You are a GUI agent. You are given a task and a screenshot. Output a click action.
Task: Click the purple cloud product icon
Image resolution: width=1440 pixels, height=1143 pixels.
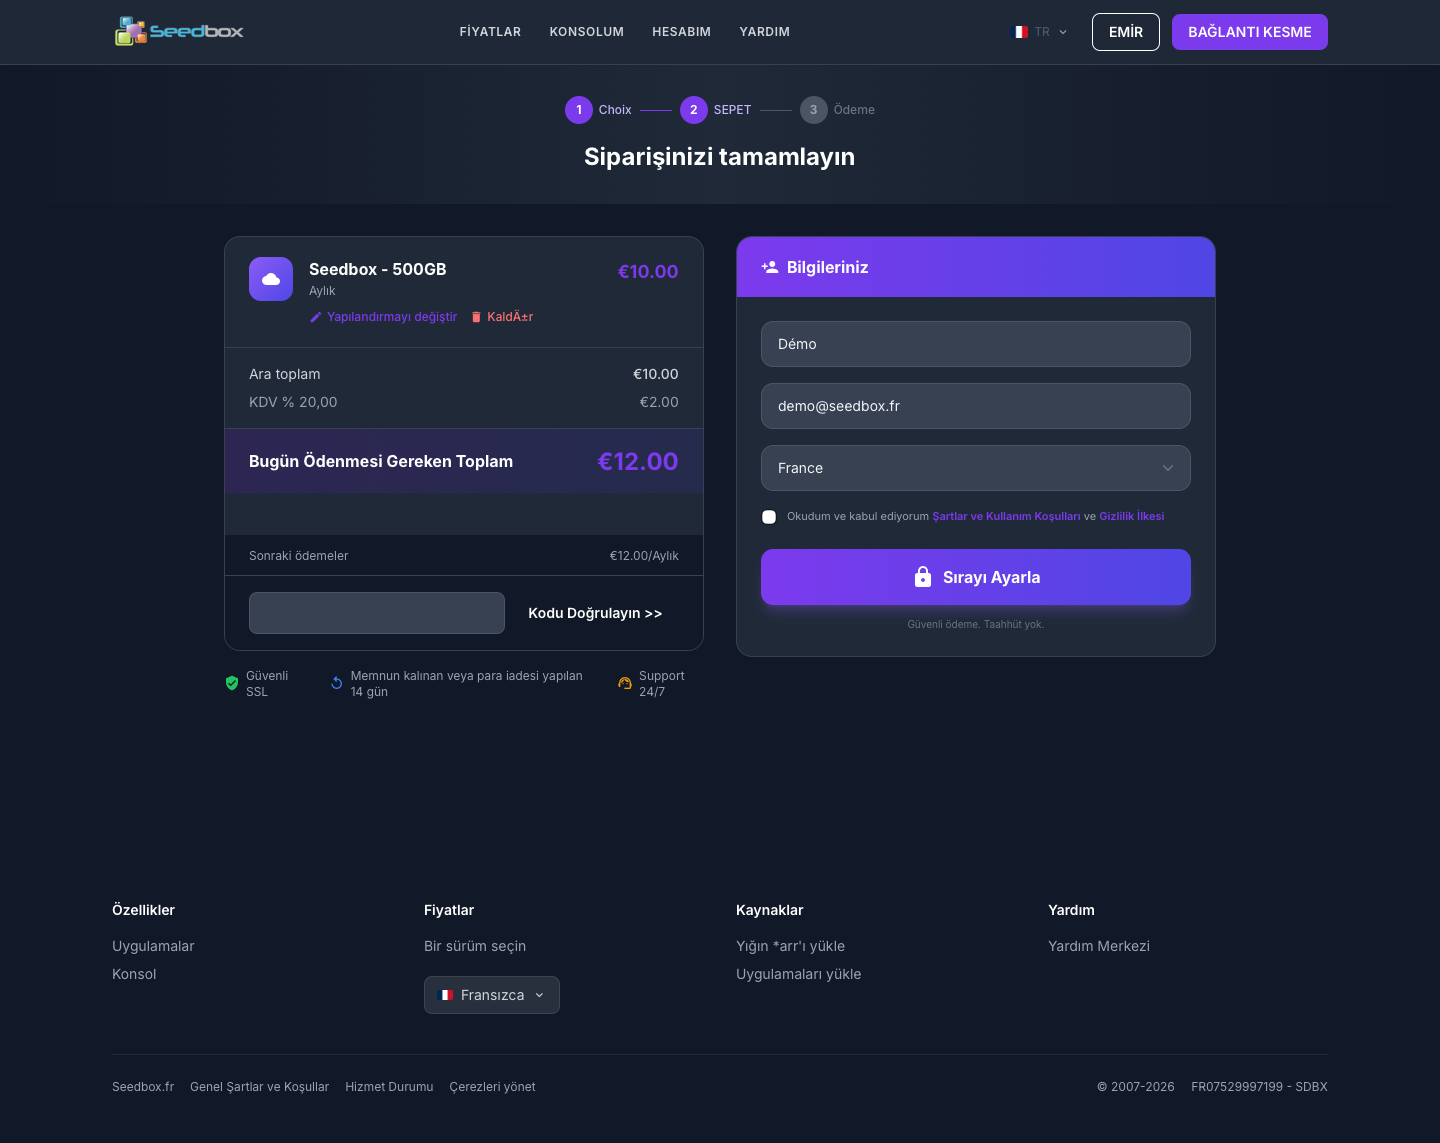tap(271, 279)
